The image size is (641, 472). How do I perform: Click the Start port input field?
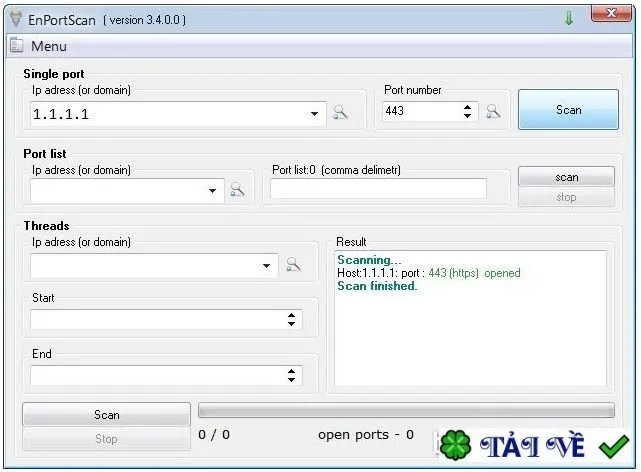click(166, 320)
